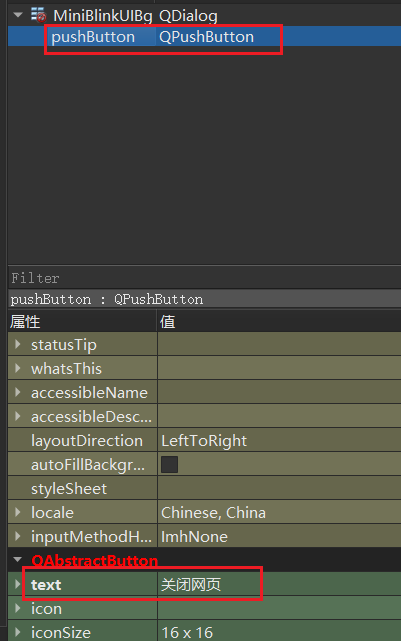Collapse the QAbstractButton property group
401x641 pixels.
pyautogui.click(x=18, y=560)
